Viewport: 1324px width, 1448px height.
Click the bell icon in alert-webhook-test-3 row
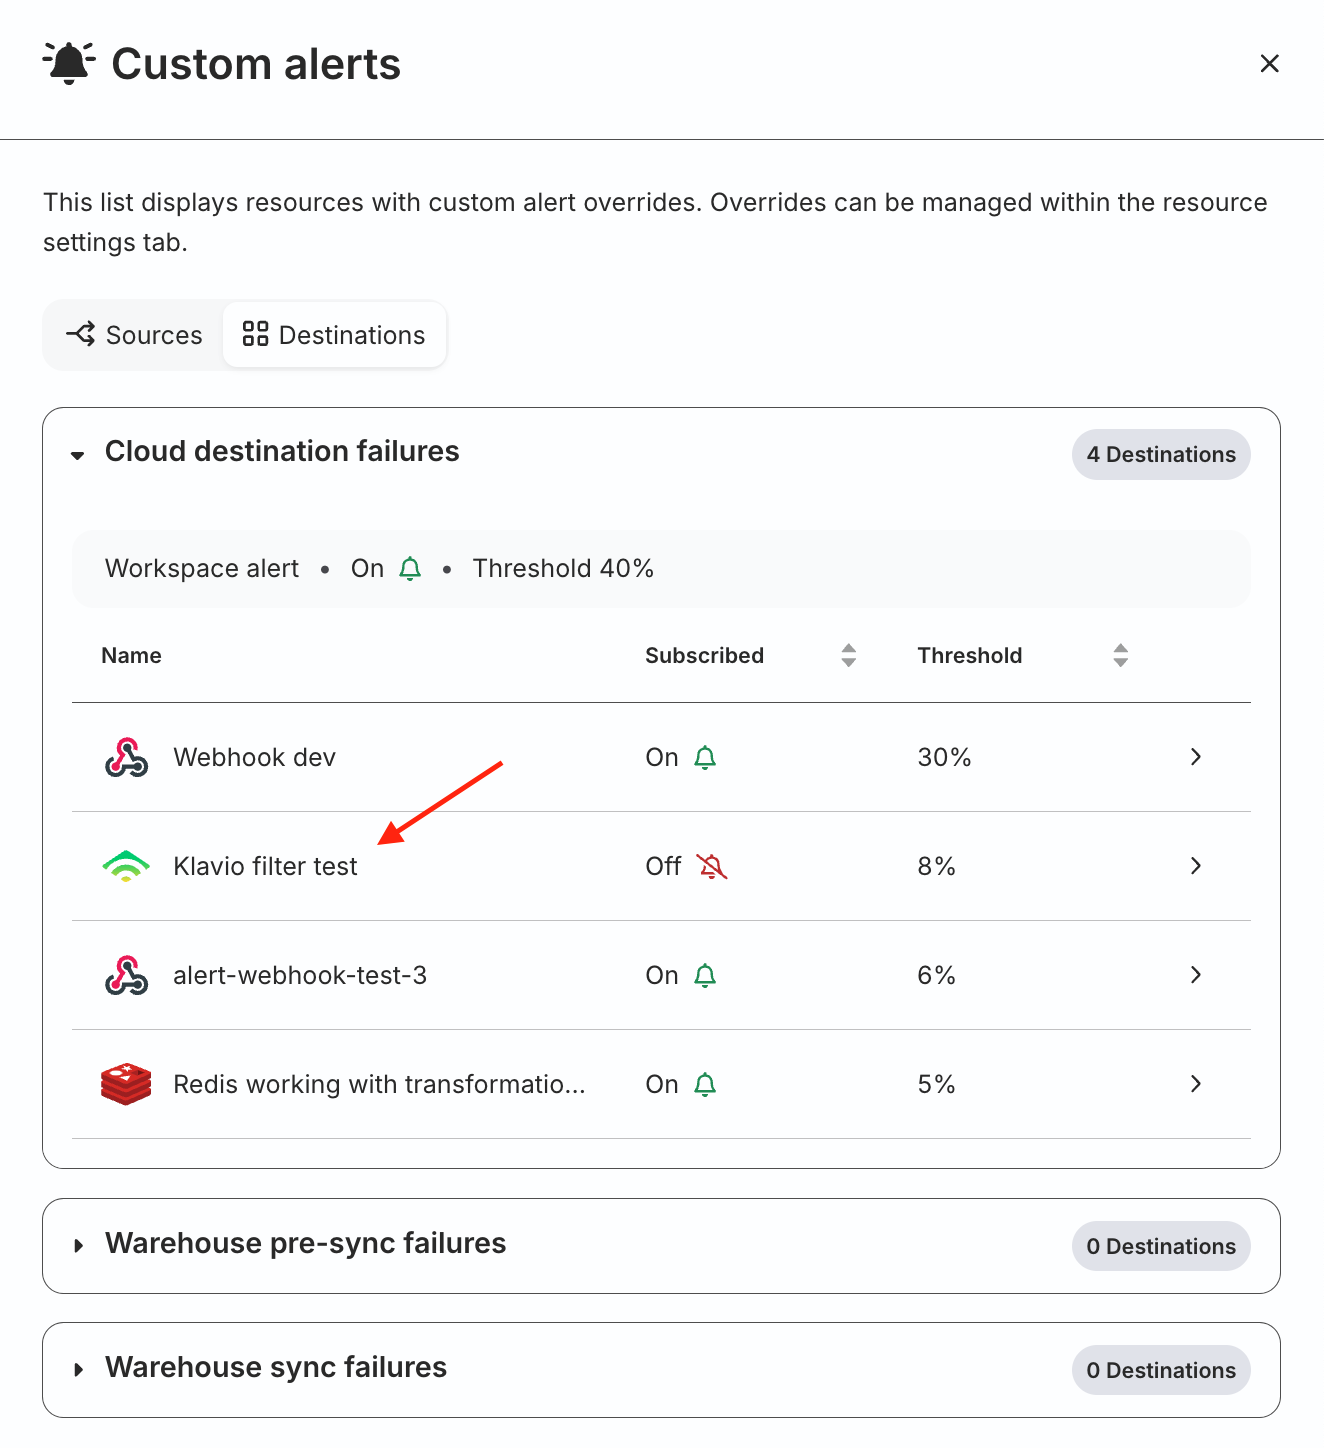click(x=705, y=976)
